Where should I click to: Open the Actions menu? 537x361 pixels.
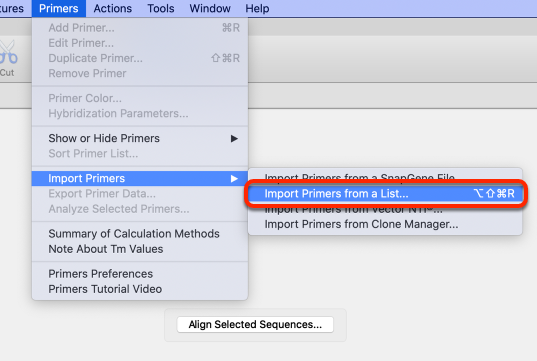coord(113,8)
